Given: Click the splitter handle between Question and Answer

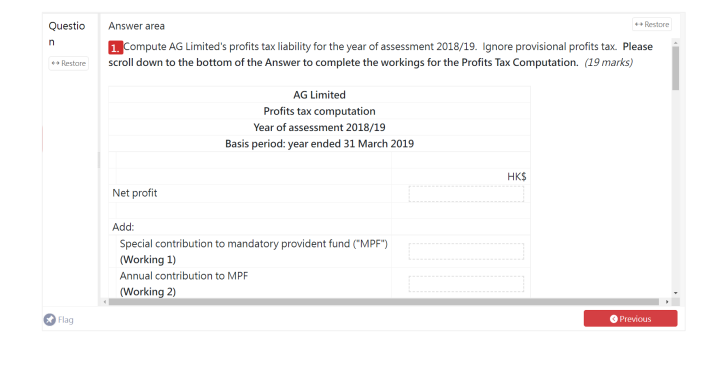Looking at the screenshot, I should coord(99,160).
